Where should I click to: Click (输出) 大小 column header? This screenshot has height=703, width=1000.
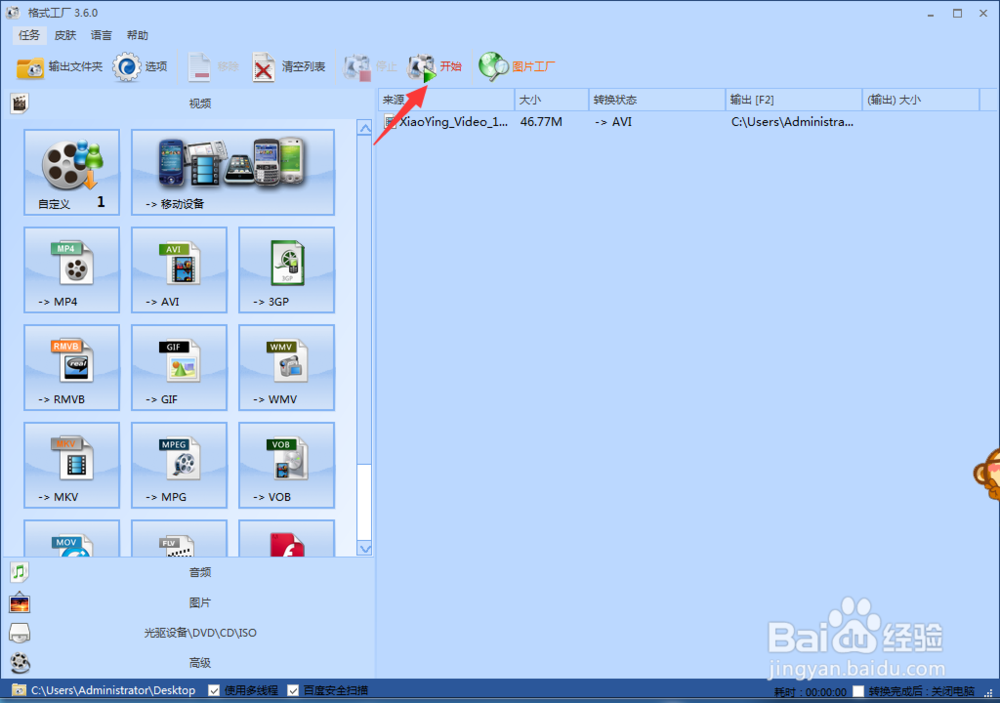pyautogui.click(x=920, y=100)
